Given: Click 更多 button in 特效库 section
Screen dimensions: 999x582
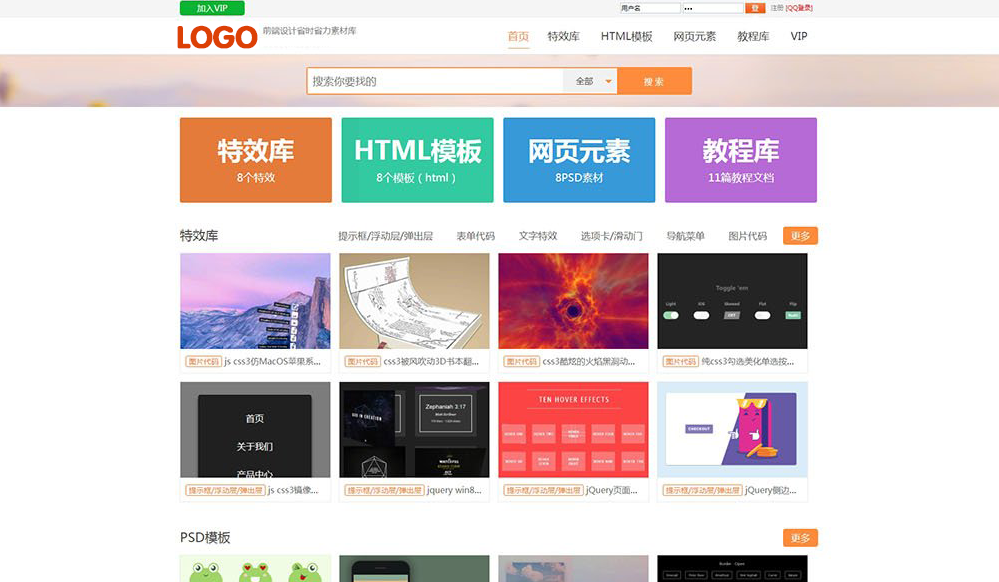Looking at the screenshot, I should tap(800, 236).
